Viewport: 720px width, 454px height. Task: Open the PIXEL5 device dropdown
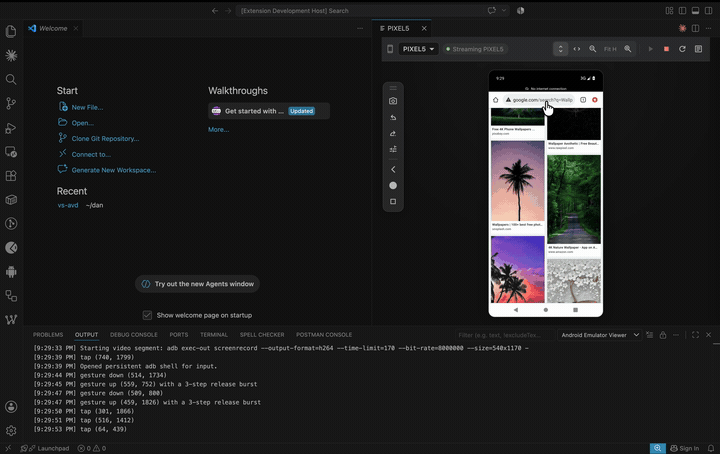point(418,49)
